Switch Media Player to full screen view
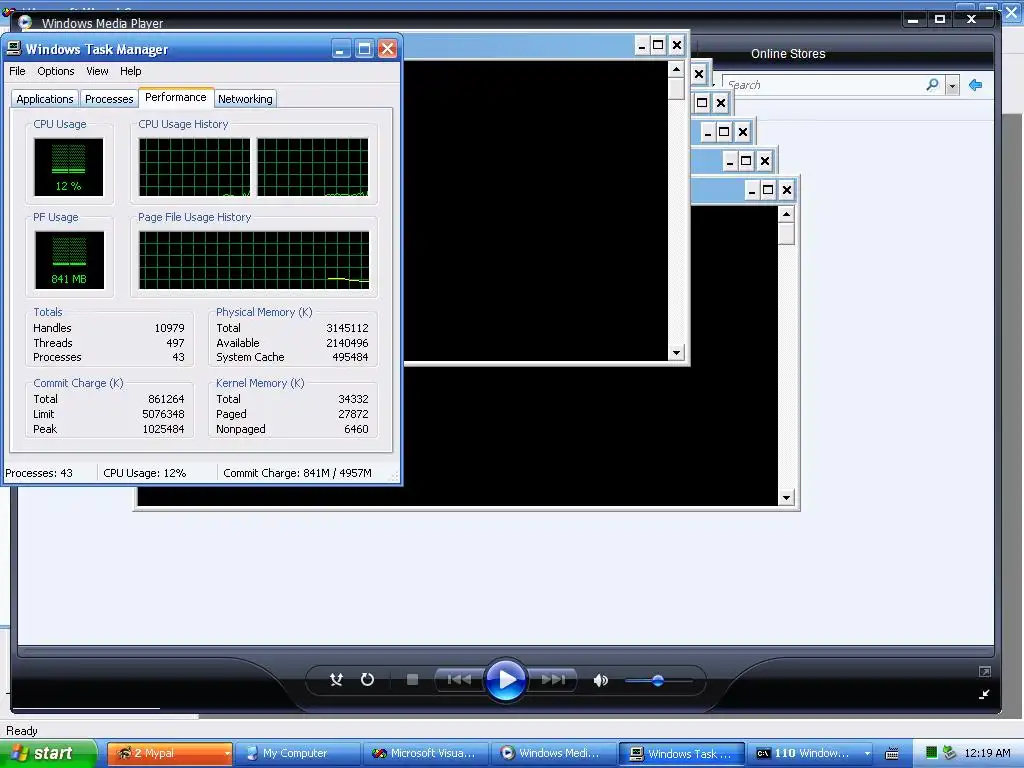The image size is (1024, 768). (x=984, y=671)
